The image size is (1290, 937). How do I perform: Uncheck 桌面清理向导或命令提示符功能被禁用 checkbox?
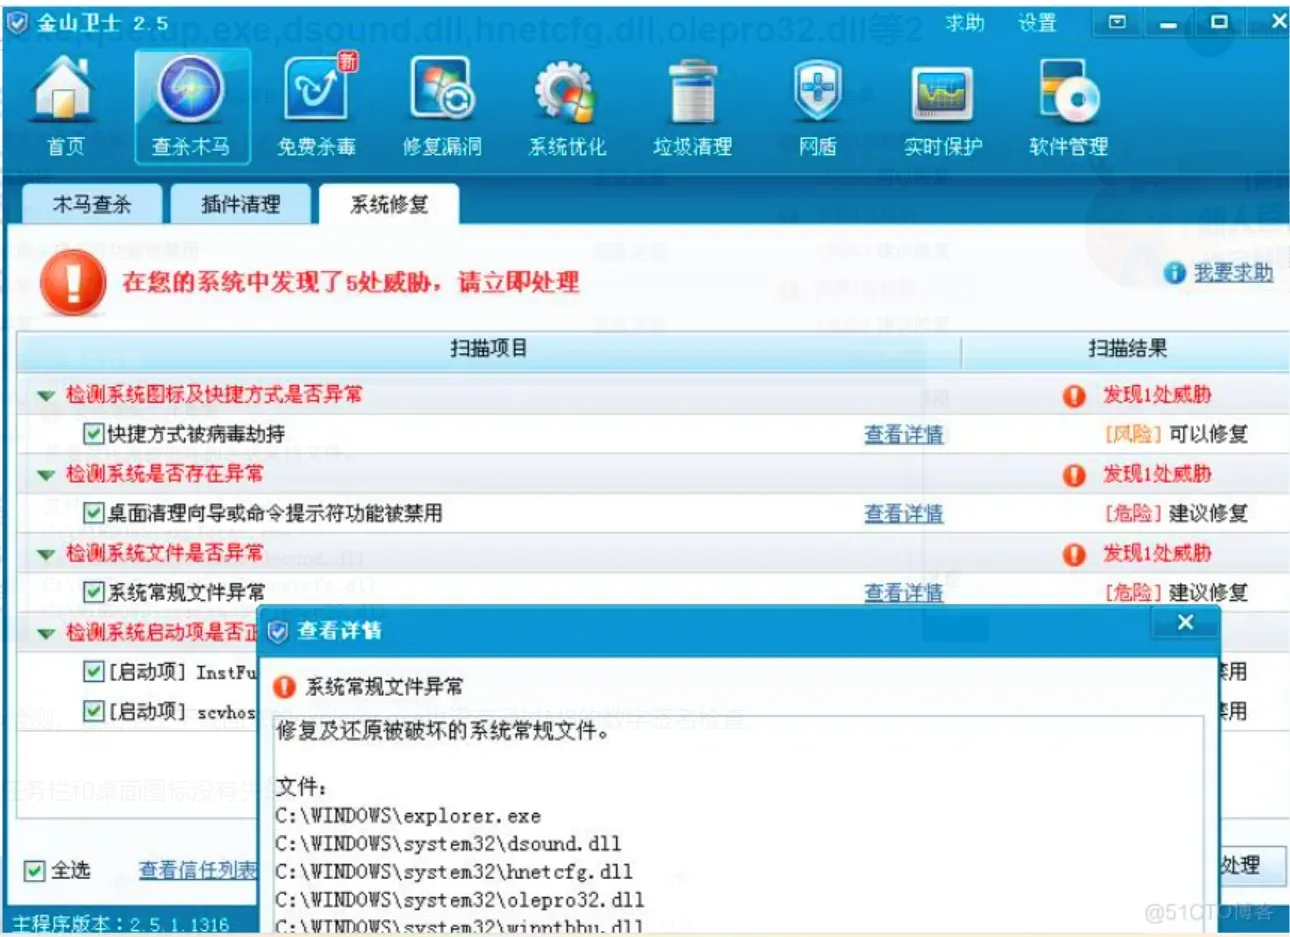click(x=93, y=513)
